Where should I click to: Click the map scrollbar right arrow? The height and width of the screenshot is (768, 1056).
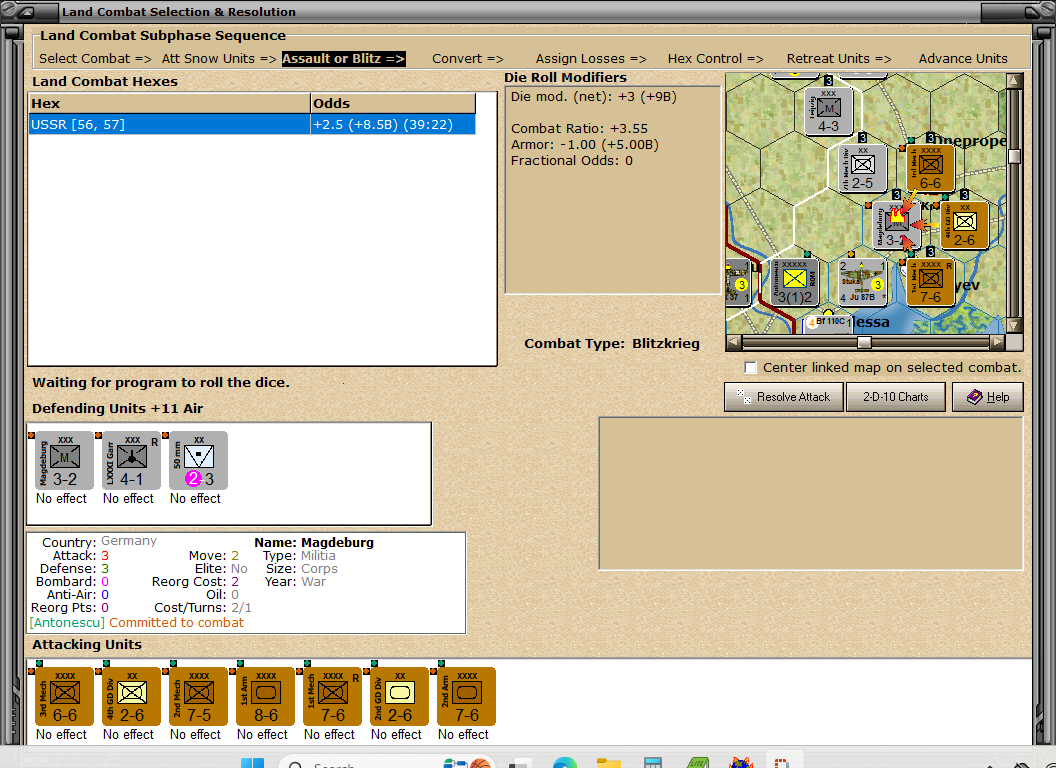pyautogui.click(x=997, y=342)
